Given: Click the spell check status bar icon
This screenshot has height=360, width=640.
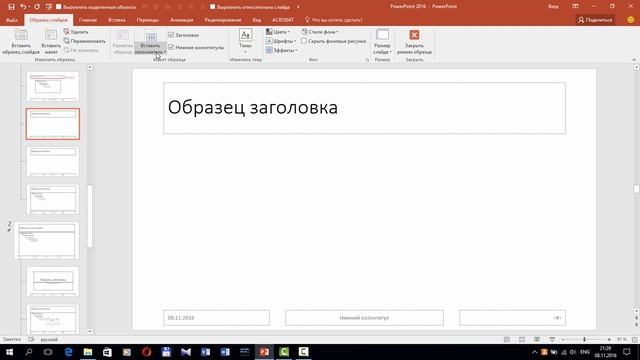Looking at the screenshot, I should pos(31,339).
